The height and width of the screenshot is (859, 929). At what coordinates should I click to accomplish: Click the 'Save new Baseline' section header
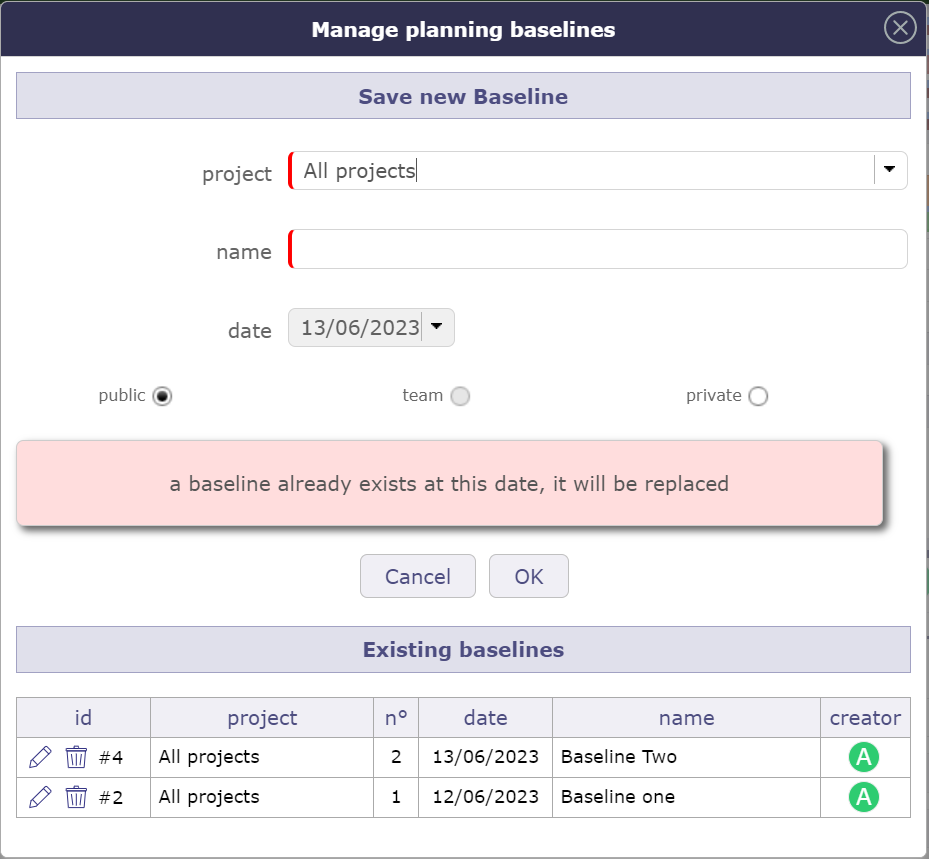pyautogui.click(x=463, y=96)
